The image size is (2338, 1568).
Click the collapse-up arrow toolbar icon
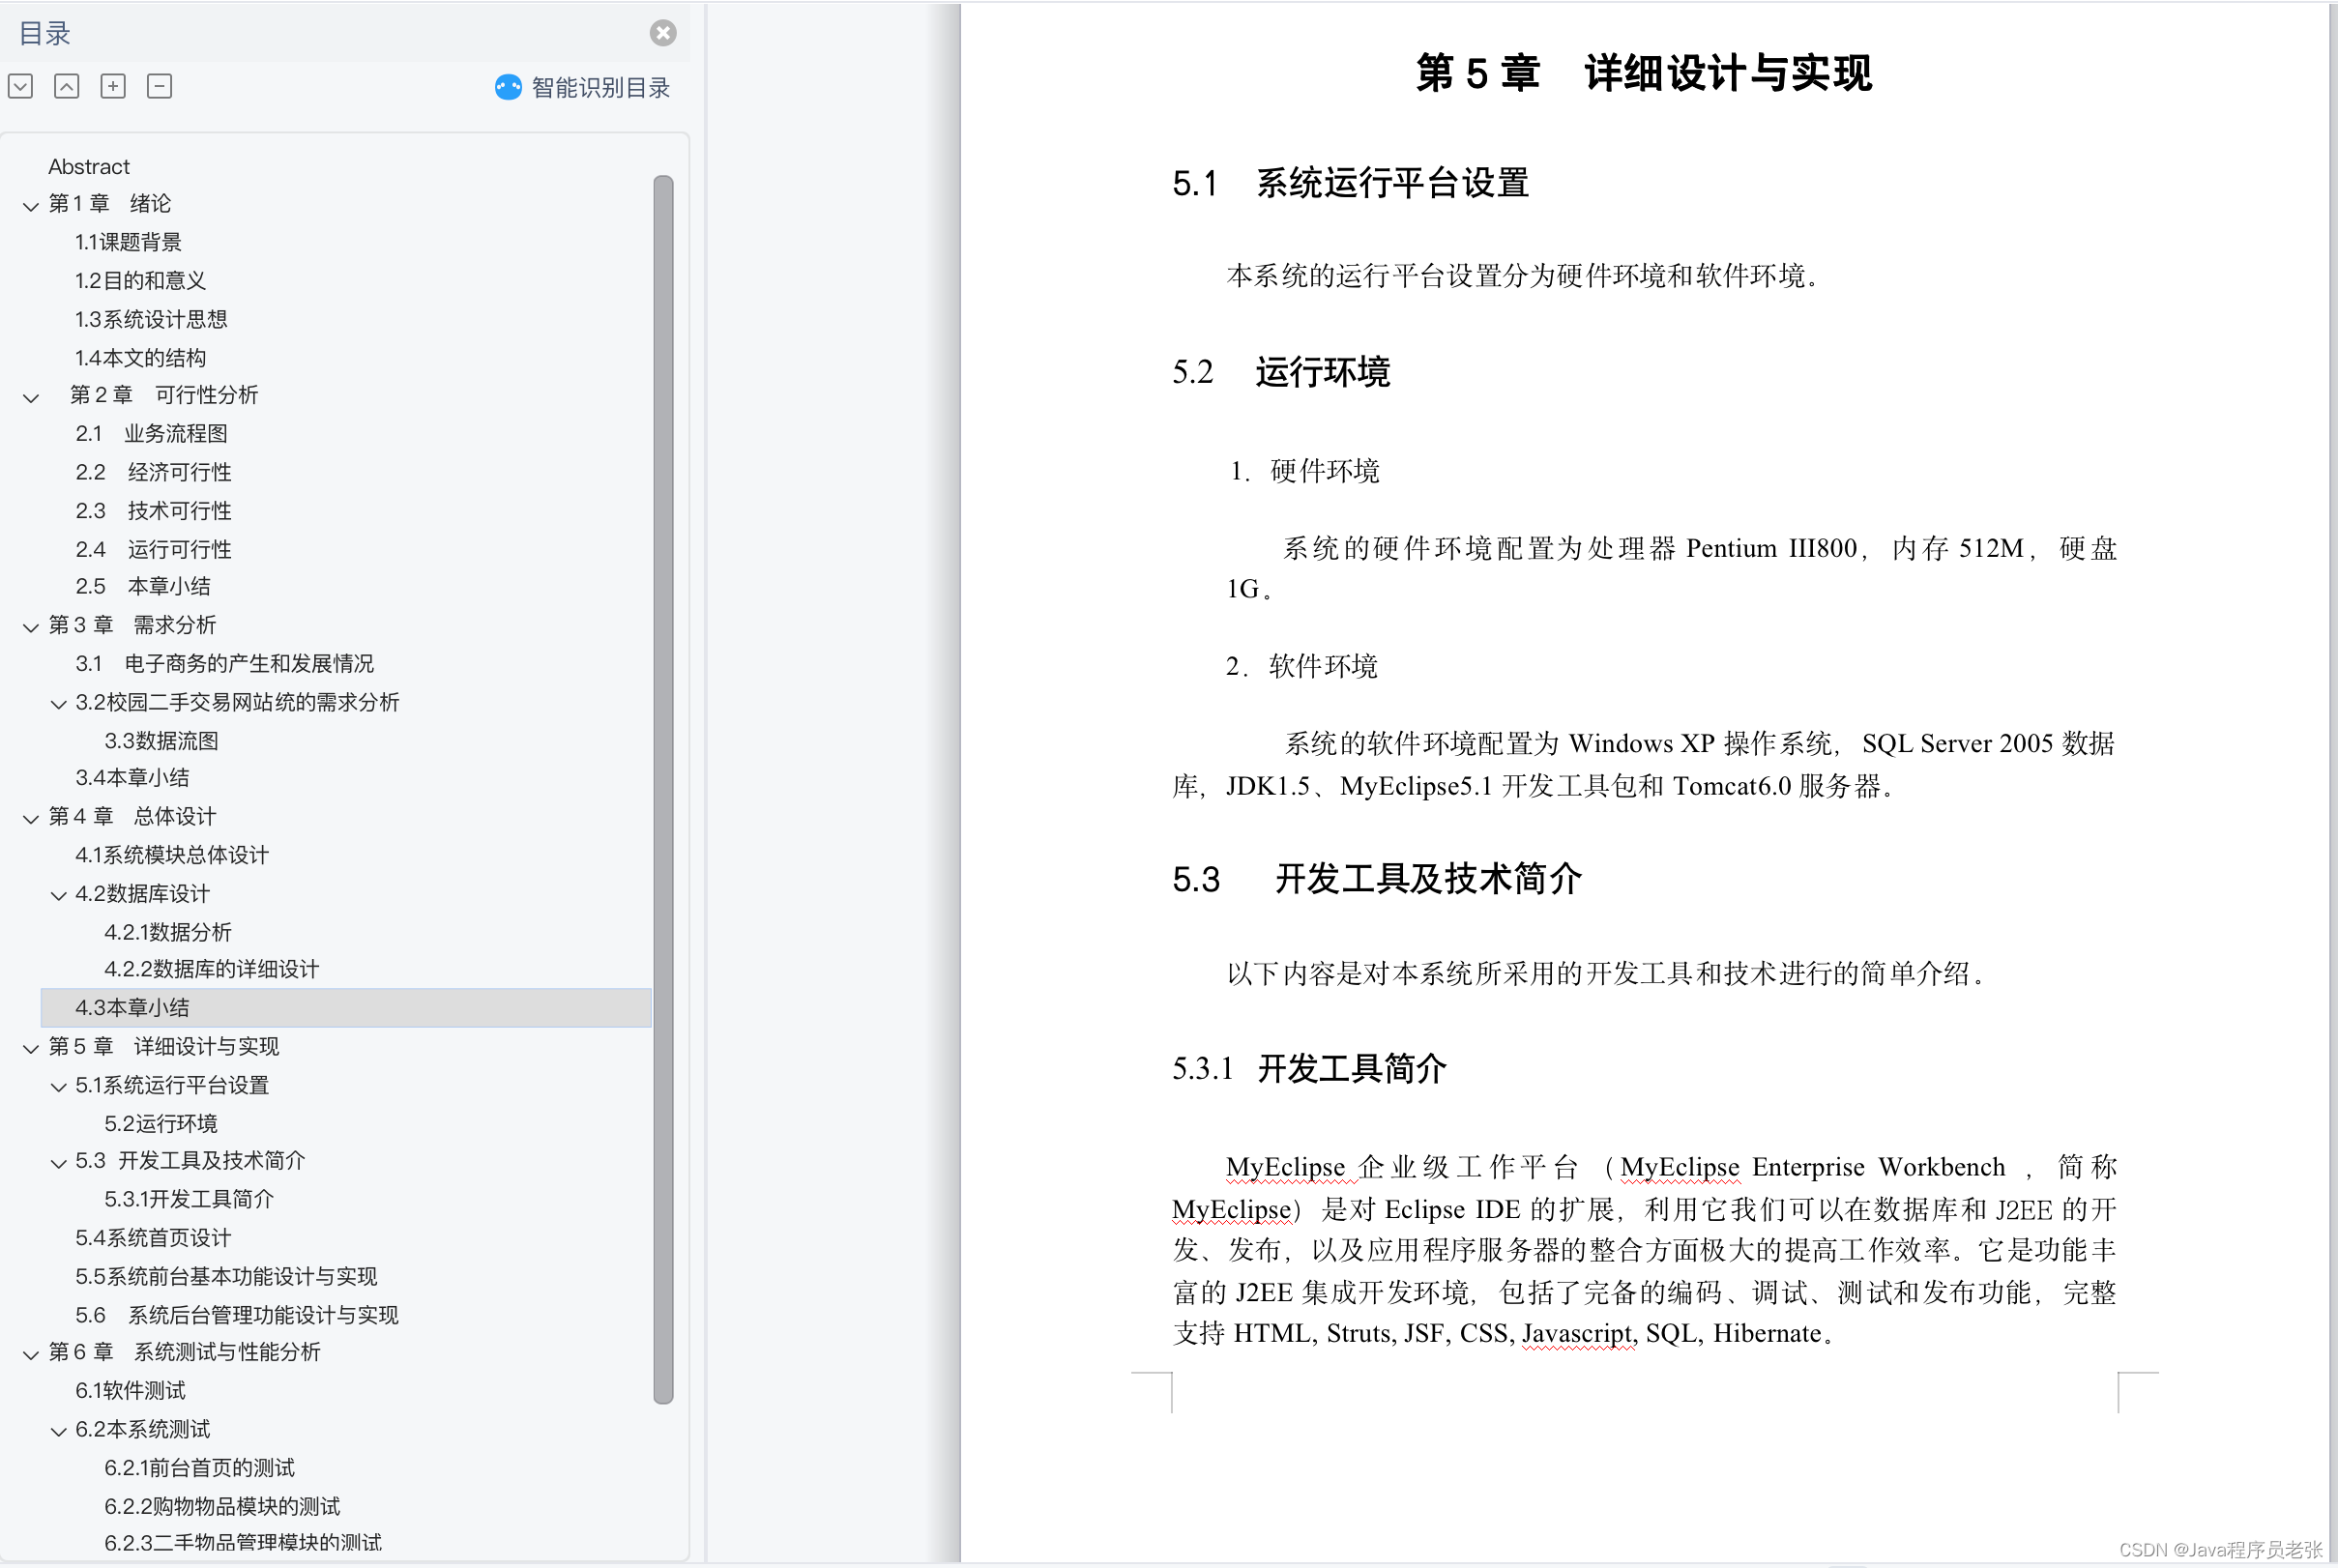point(67,86)
